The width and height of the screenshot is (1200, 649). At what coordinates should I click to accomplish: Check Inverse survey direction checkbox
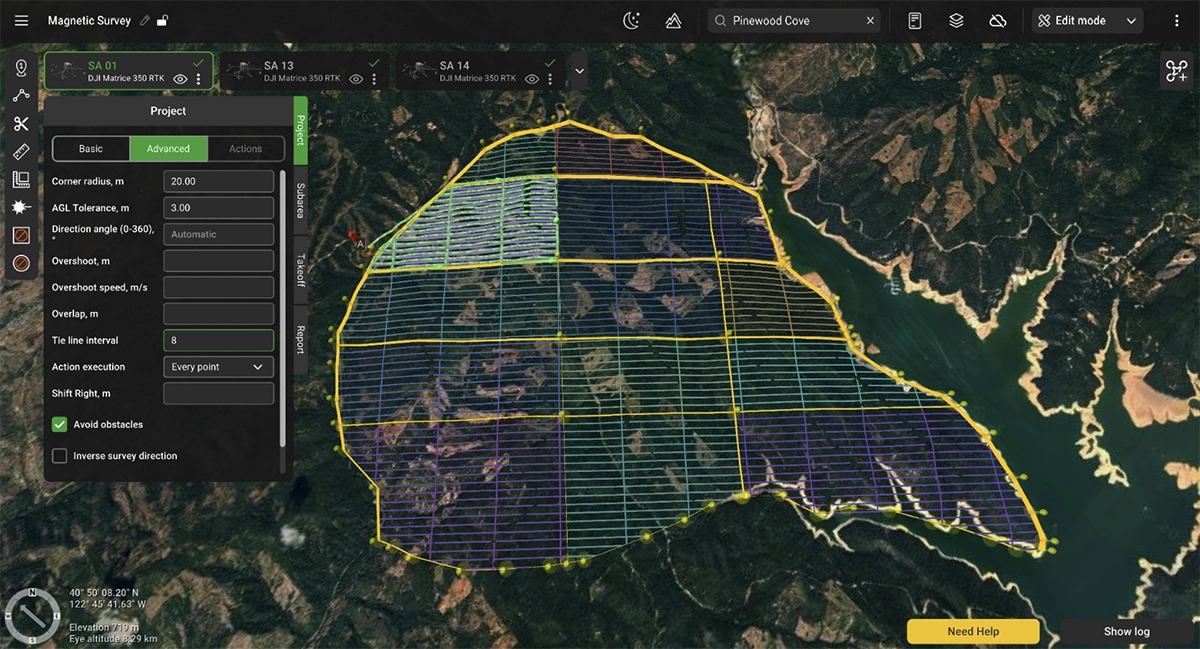[60, 456]
